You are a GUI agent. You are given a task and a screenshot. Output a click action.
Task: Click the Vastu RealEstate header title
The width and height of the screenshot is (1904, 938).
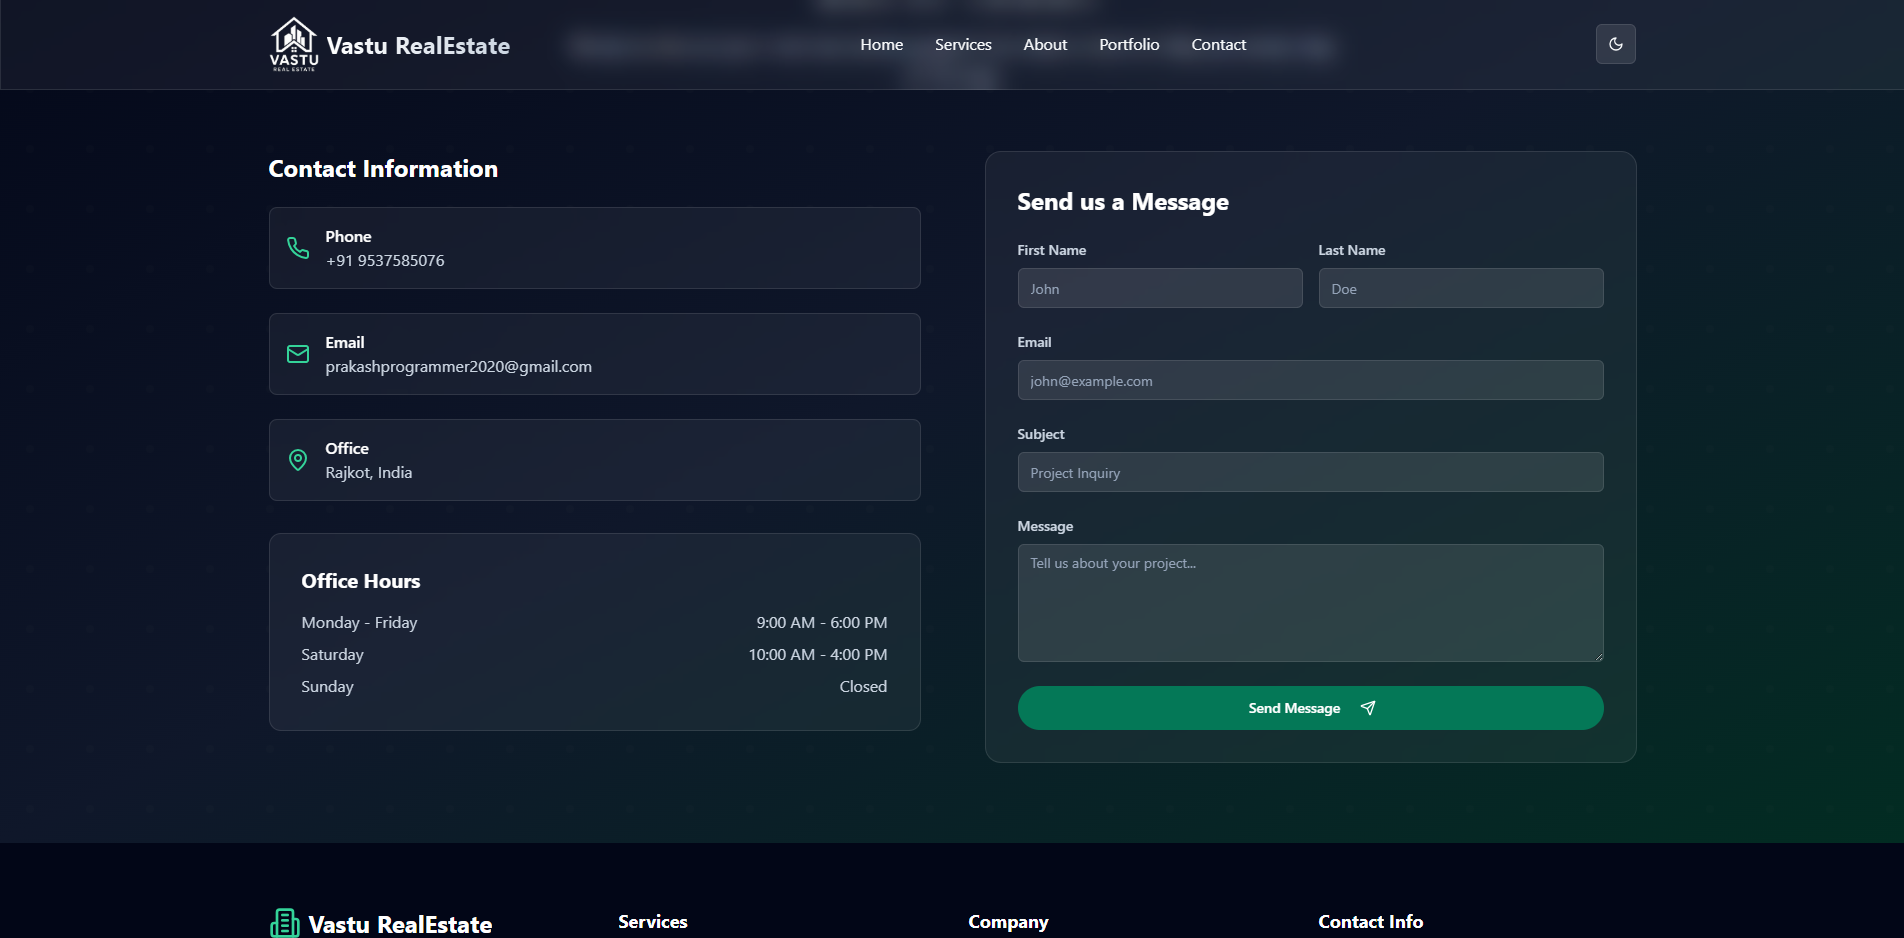(418, 46)
